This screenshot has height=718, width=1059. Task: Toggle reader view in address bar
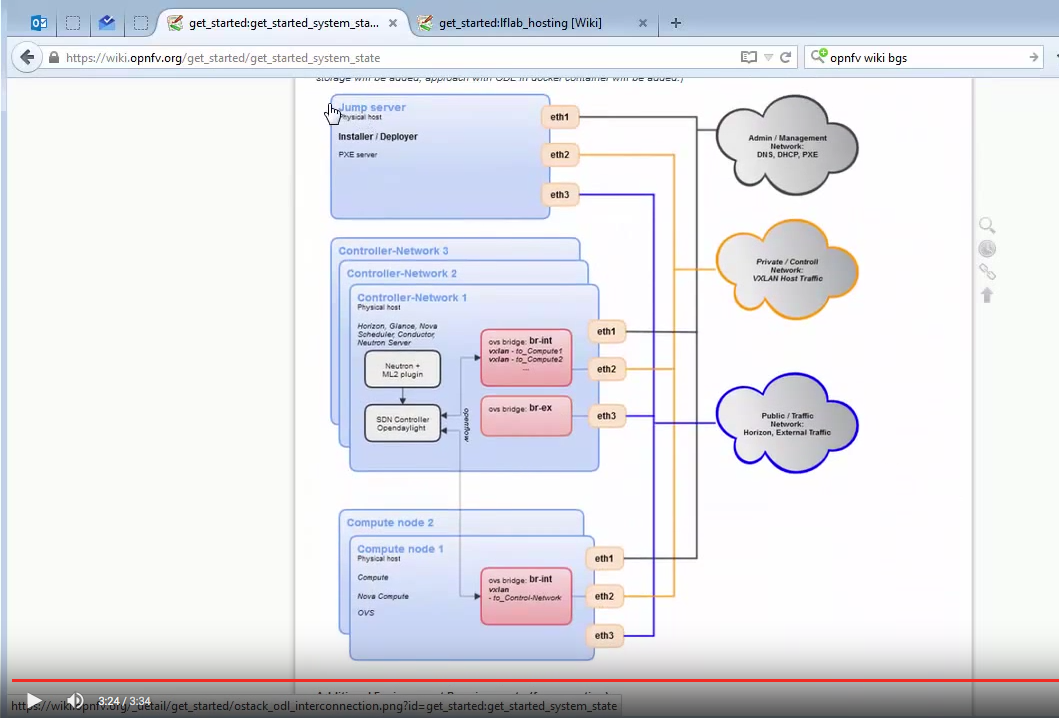(x=748, y=57)
